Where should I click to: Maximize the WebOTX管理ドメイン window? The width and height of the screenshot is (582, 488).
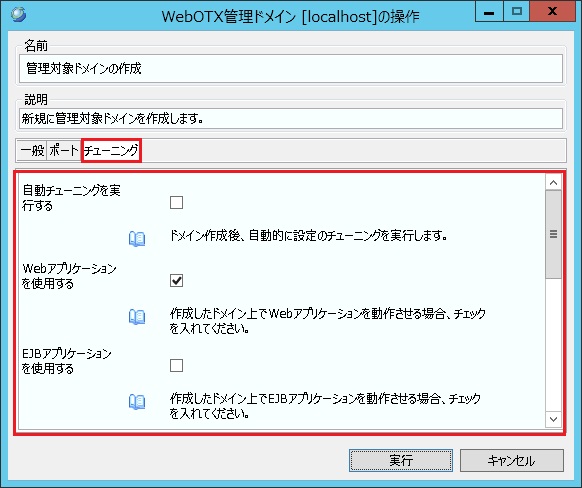point(517,12)
